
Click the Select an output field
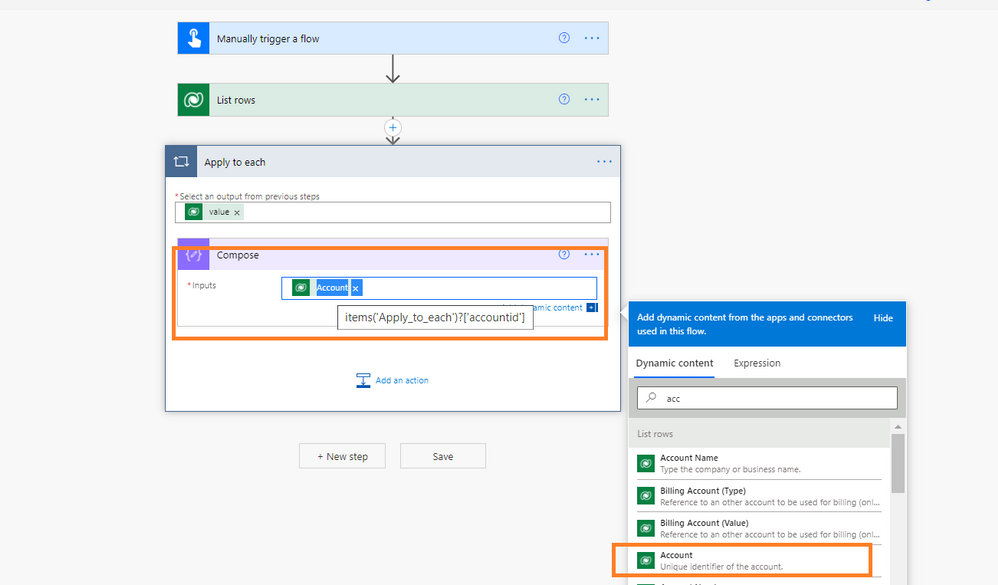coord(393,212)
